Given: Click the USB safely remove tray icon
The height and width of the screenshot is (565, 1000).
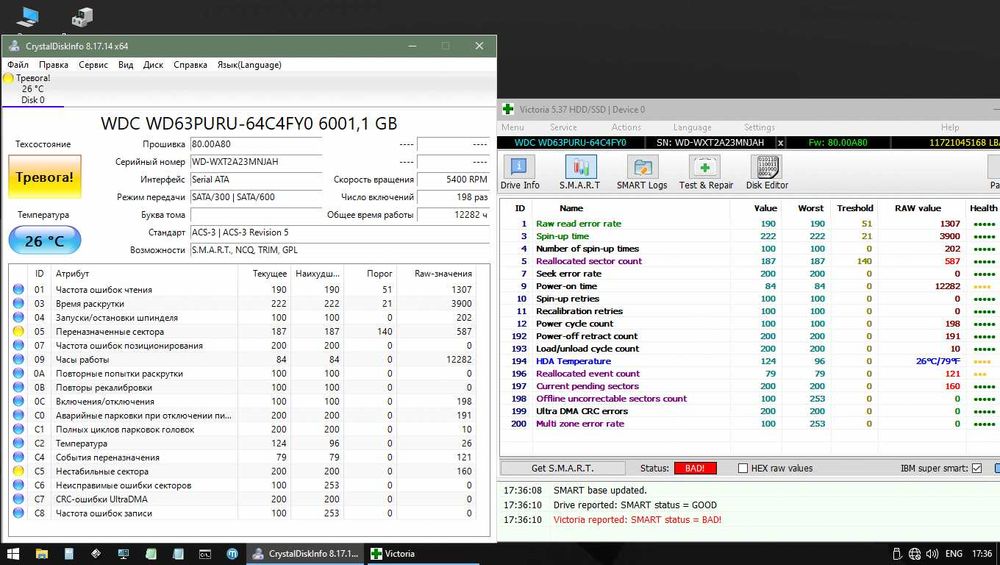Looking at the screenshot, I should 896,554.
